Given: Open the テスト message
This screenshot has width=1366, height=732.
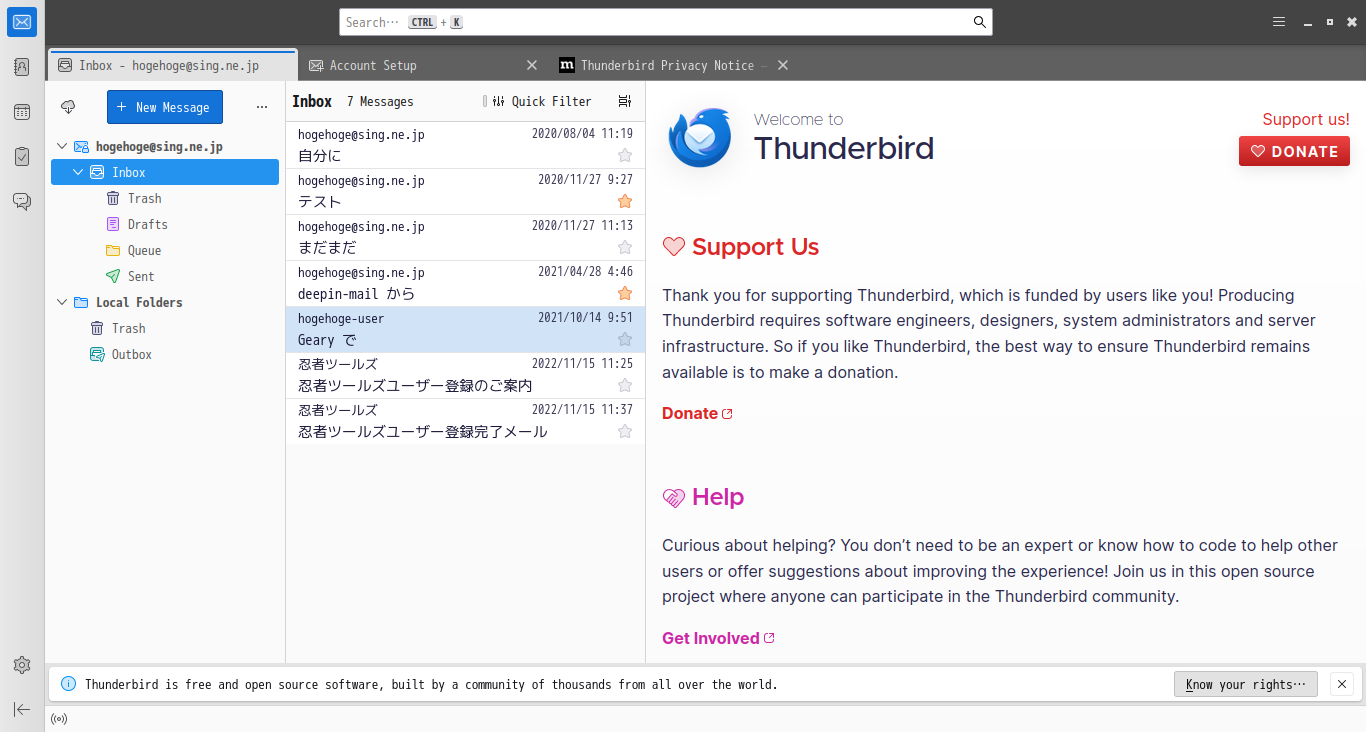Looking at the screenshot, I should coord(465,191).
